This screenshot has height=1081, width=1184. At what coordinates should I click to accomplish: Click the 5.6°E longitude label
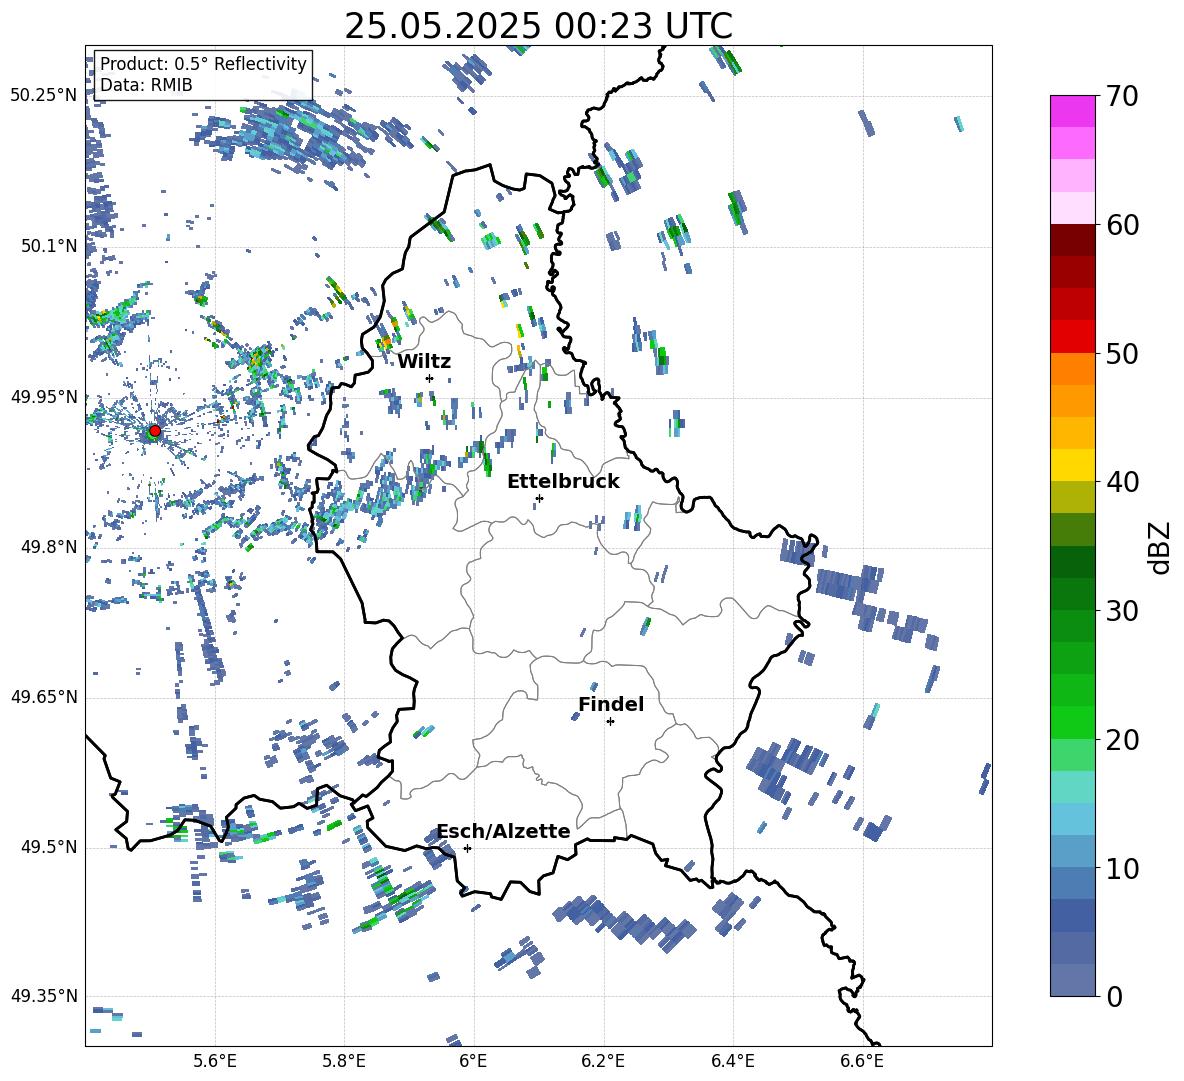(x=214, y=1061)
